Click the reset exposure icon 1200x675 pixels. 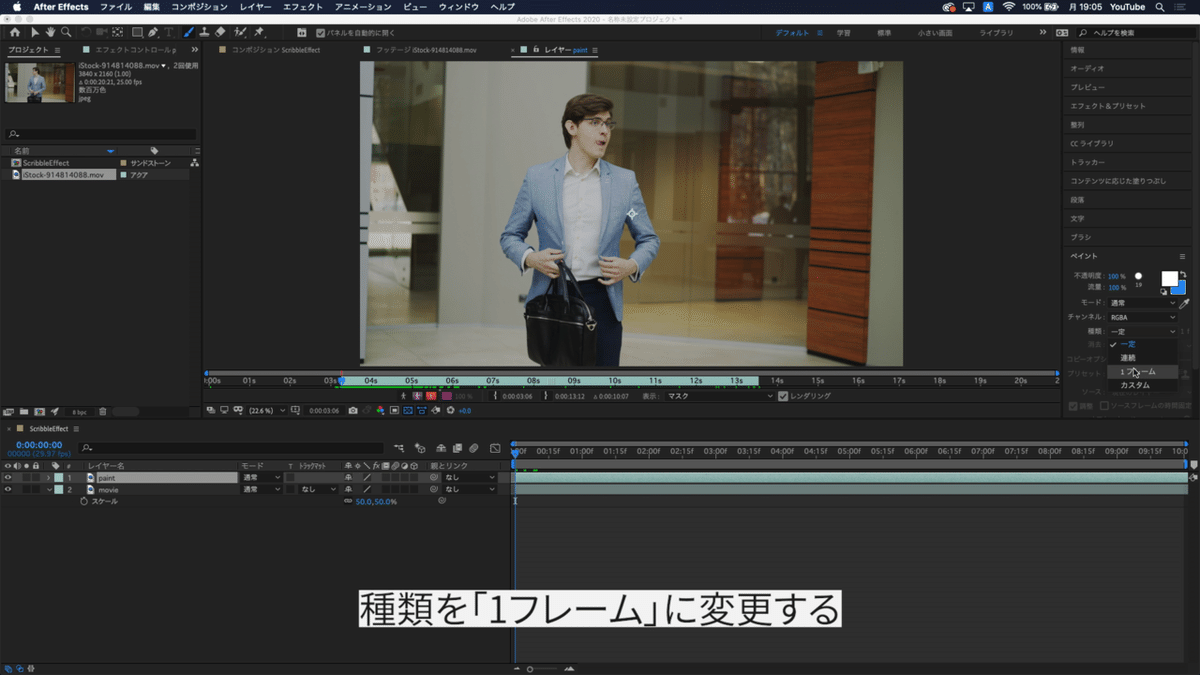(450, 410)
